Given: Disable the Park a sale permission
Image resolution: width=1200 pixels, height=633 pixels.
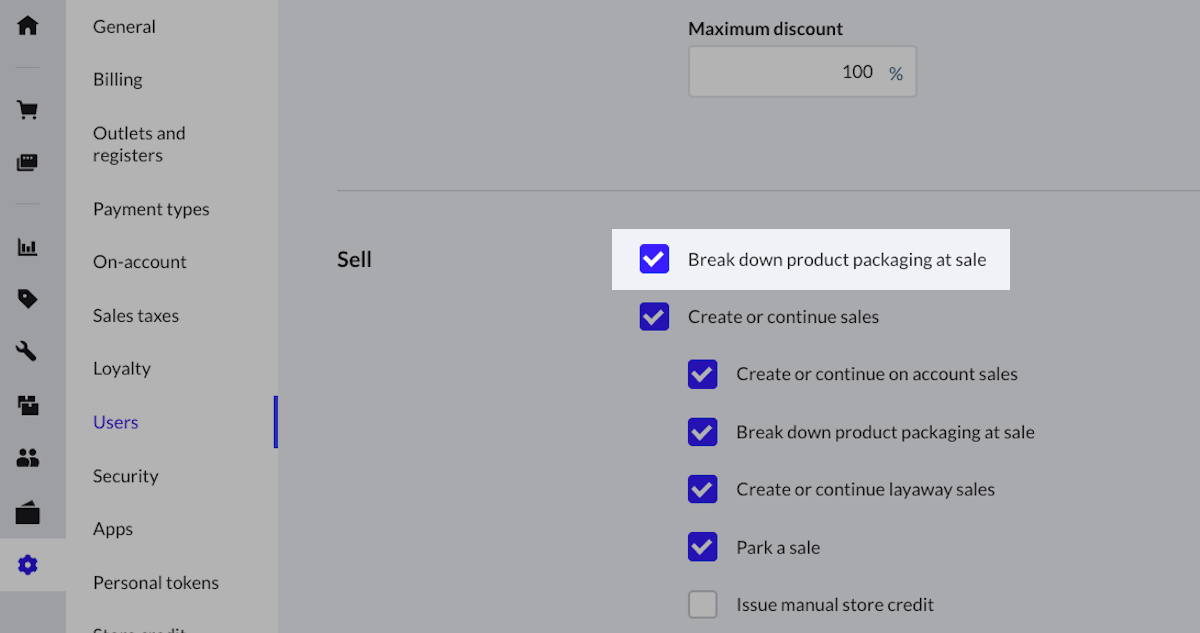Looking at the screenshot, I should tap(702, 547).
